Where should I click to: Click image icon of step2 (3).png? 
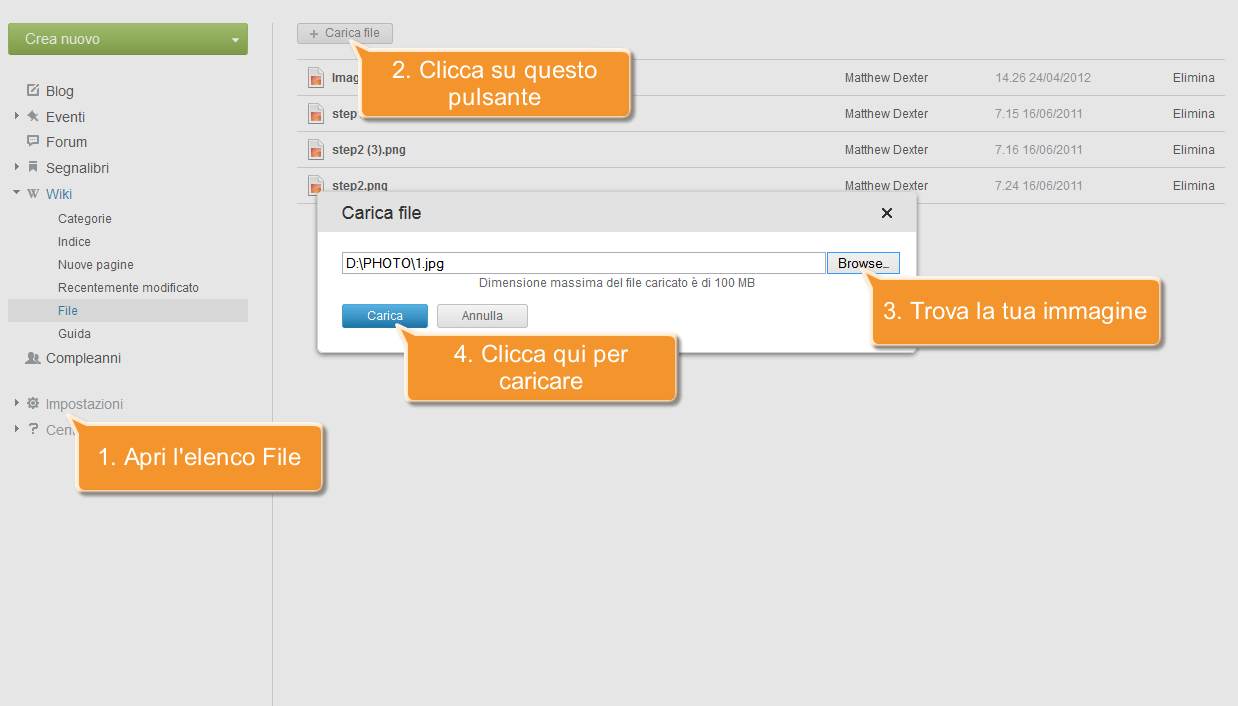(x=315, y=150)
